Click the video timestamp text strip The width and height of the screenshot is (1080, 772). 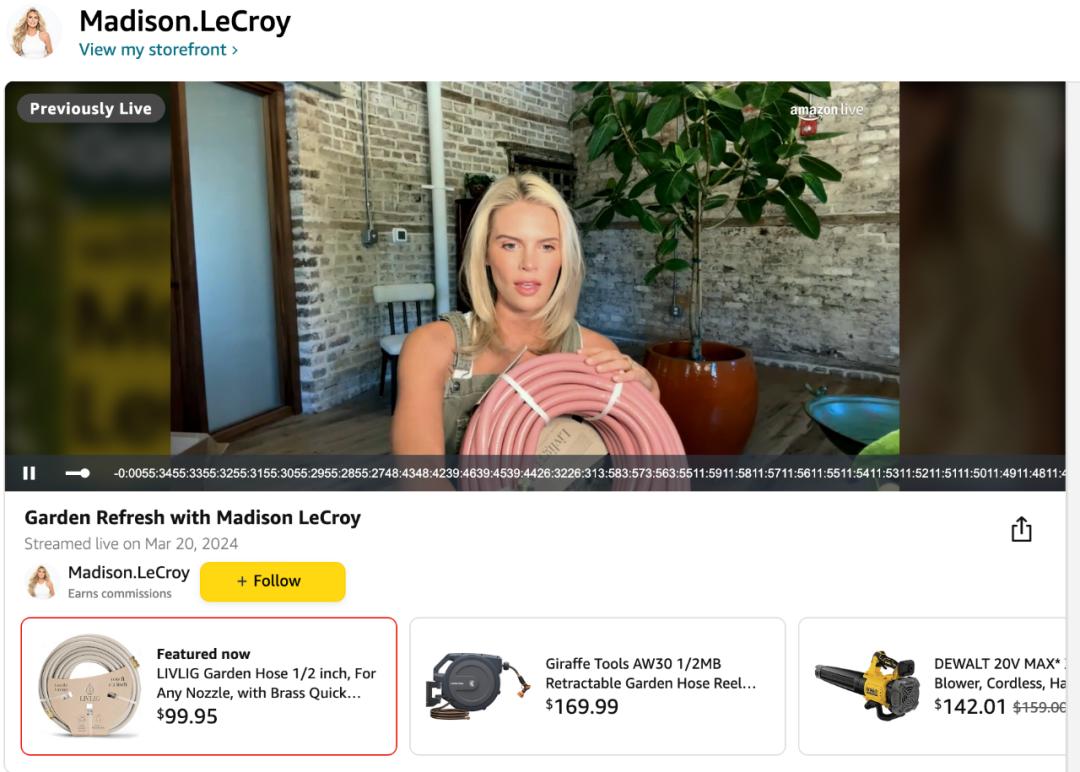590,473
